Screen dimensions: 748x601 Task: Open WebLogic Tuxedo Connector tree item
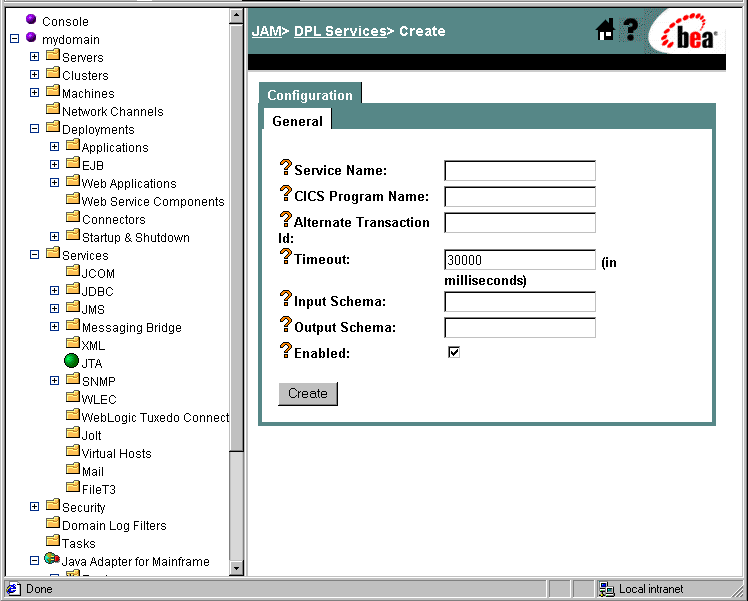[x=155, y=417]
